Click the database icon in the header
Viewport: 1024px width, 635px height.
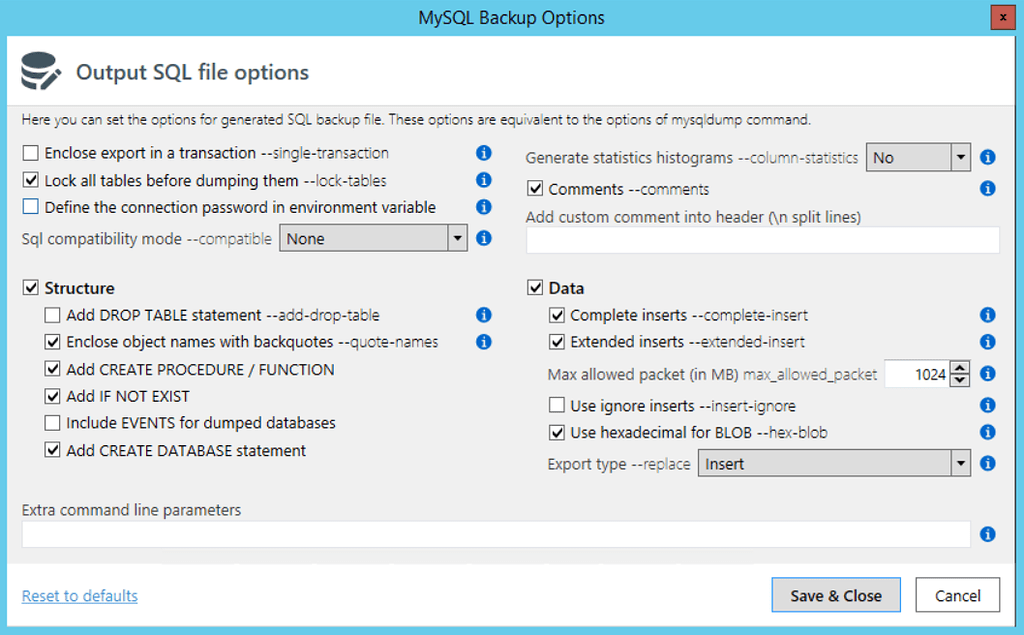[42, 70]
